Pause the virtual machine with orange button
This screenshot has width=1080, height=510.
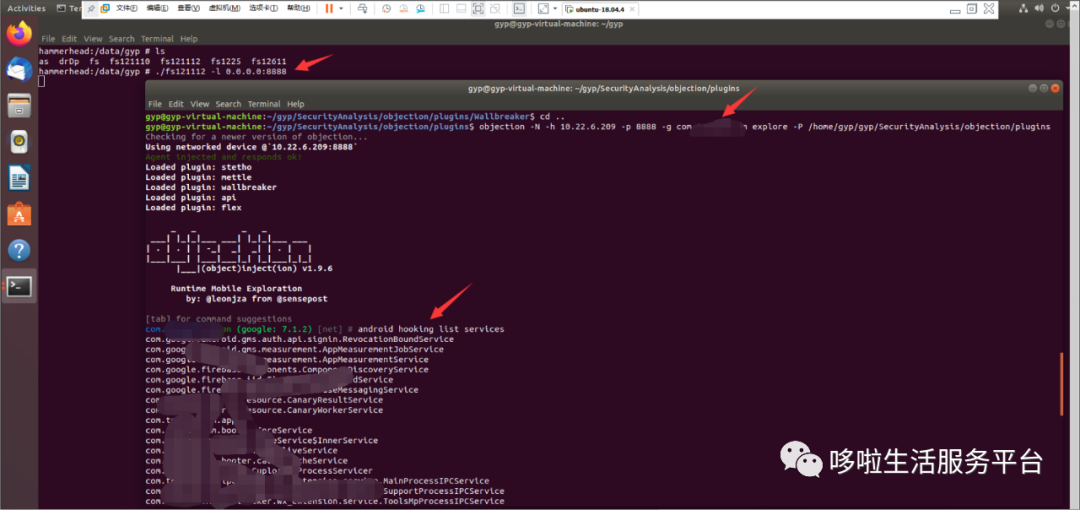[329, 9]
